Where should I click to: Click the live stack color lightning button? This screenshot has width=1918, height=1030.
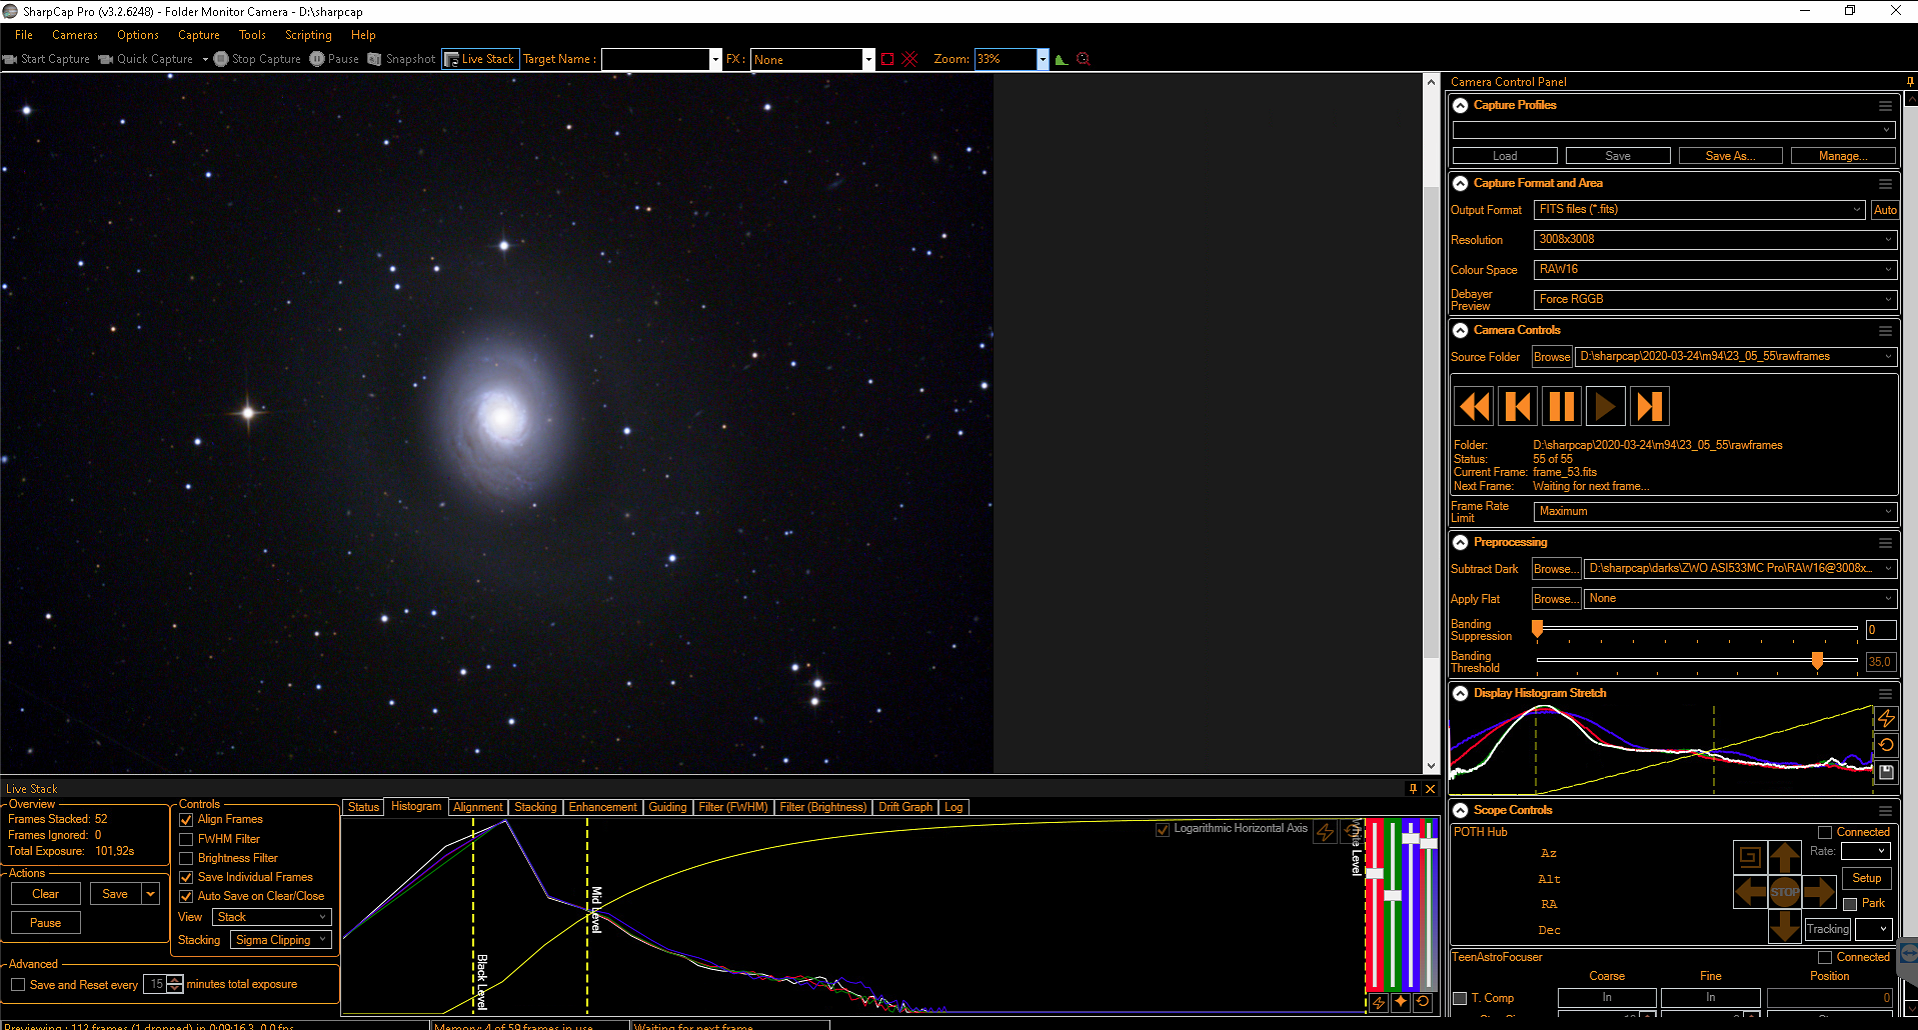coord(1379,1002)
